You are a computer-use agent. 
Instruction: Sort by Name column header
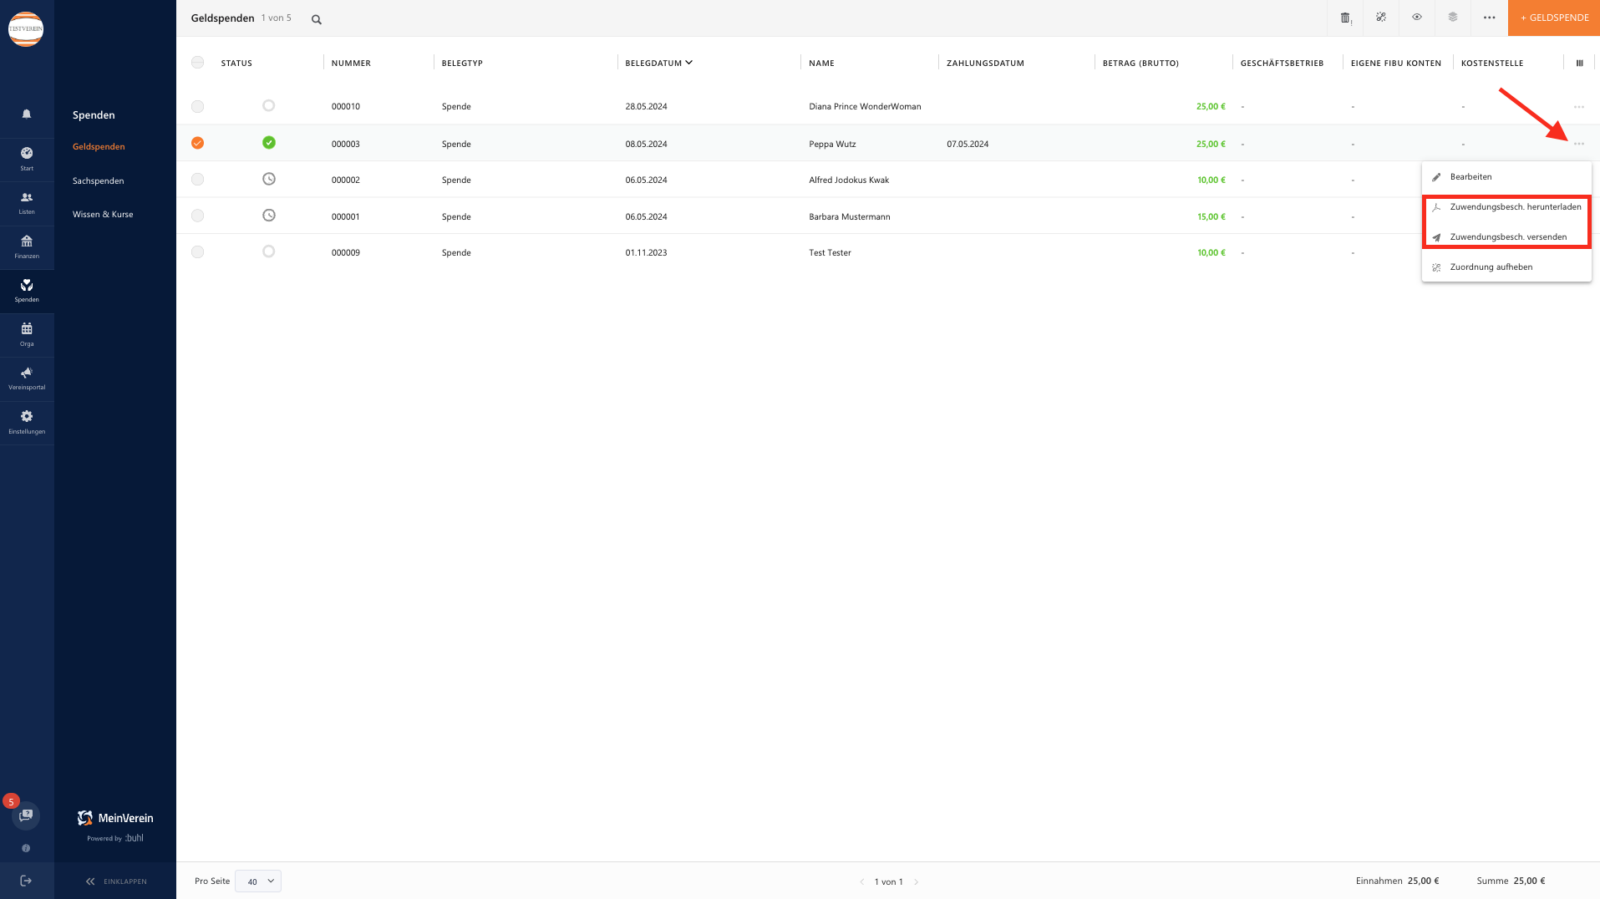(821, 63)
